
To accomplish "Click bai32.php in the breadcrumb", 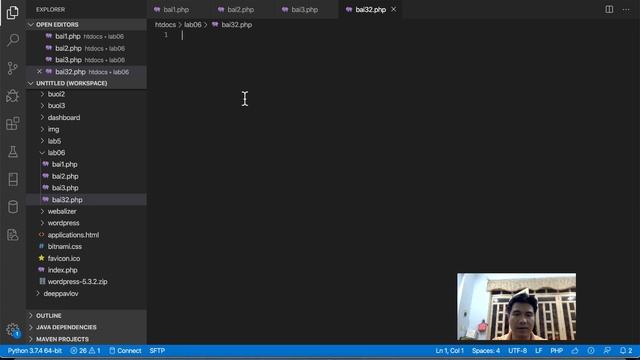I will pyautogui.click(x=236, y=25).
